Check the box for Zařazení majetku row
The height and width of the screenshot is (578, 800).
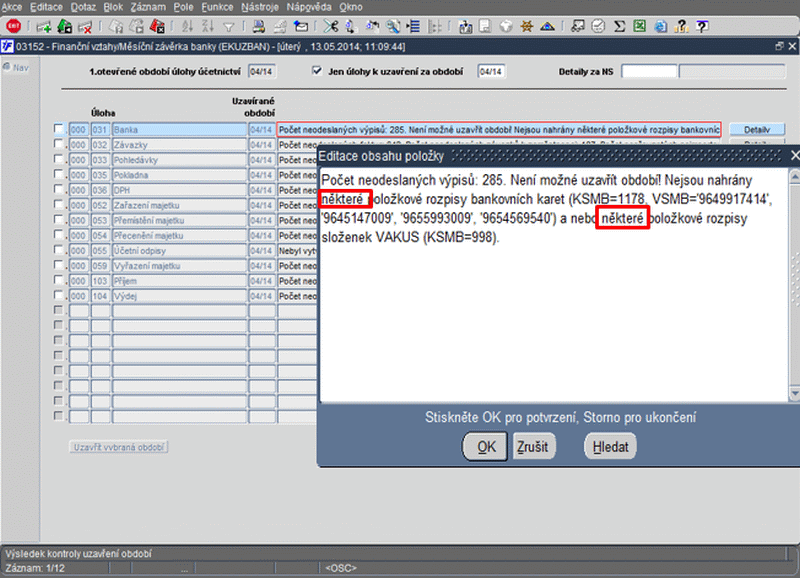pyautogui.click(x=59, y=205)
